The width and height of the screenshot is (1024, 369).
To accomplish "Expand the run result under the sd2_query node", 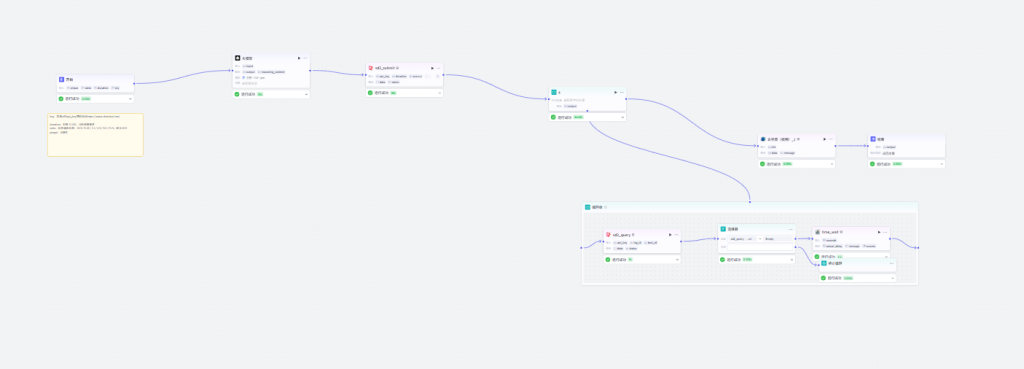I will [677, 259].
